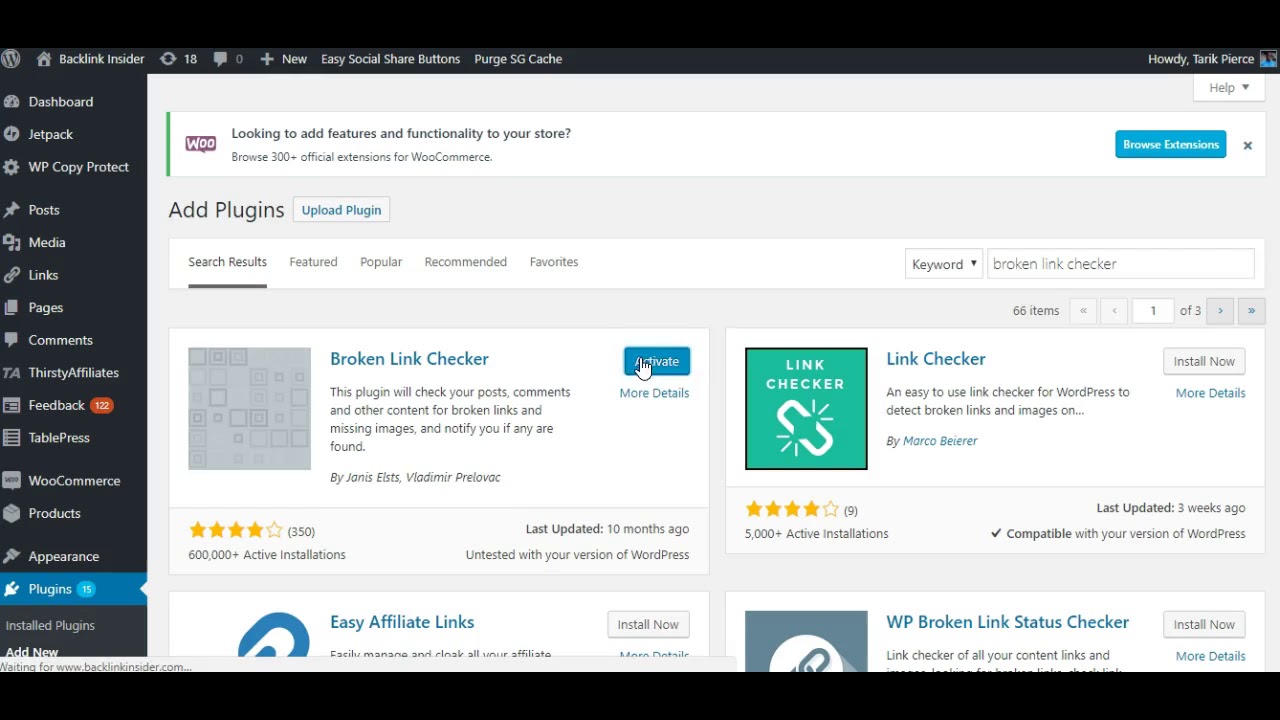Switch to the Search Results tab

tap(227, 262)
